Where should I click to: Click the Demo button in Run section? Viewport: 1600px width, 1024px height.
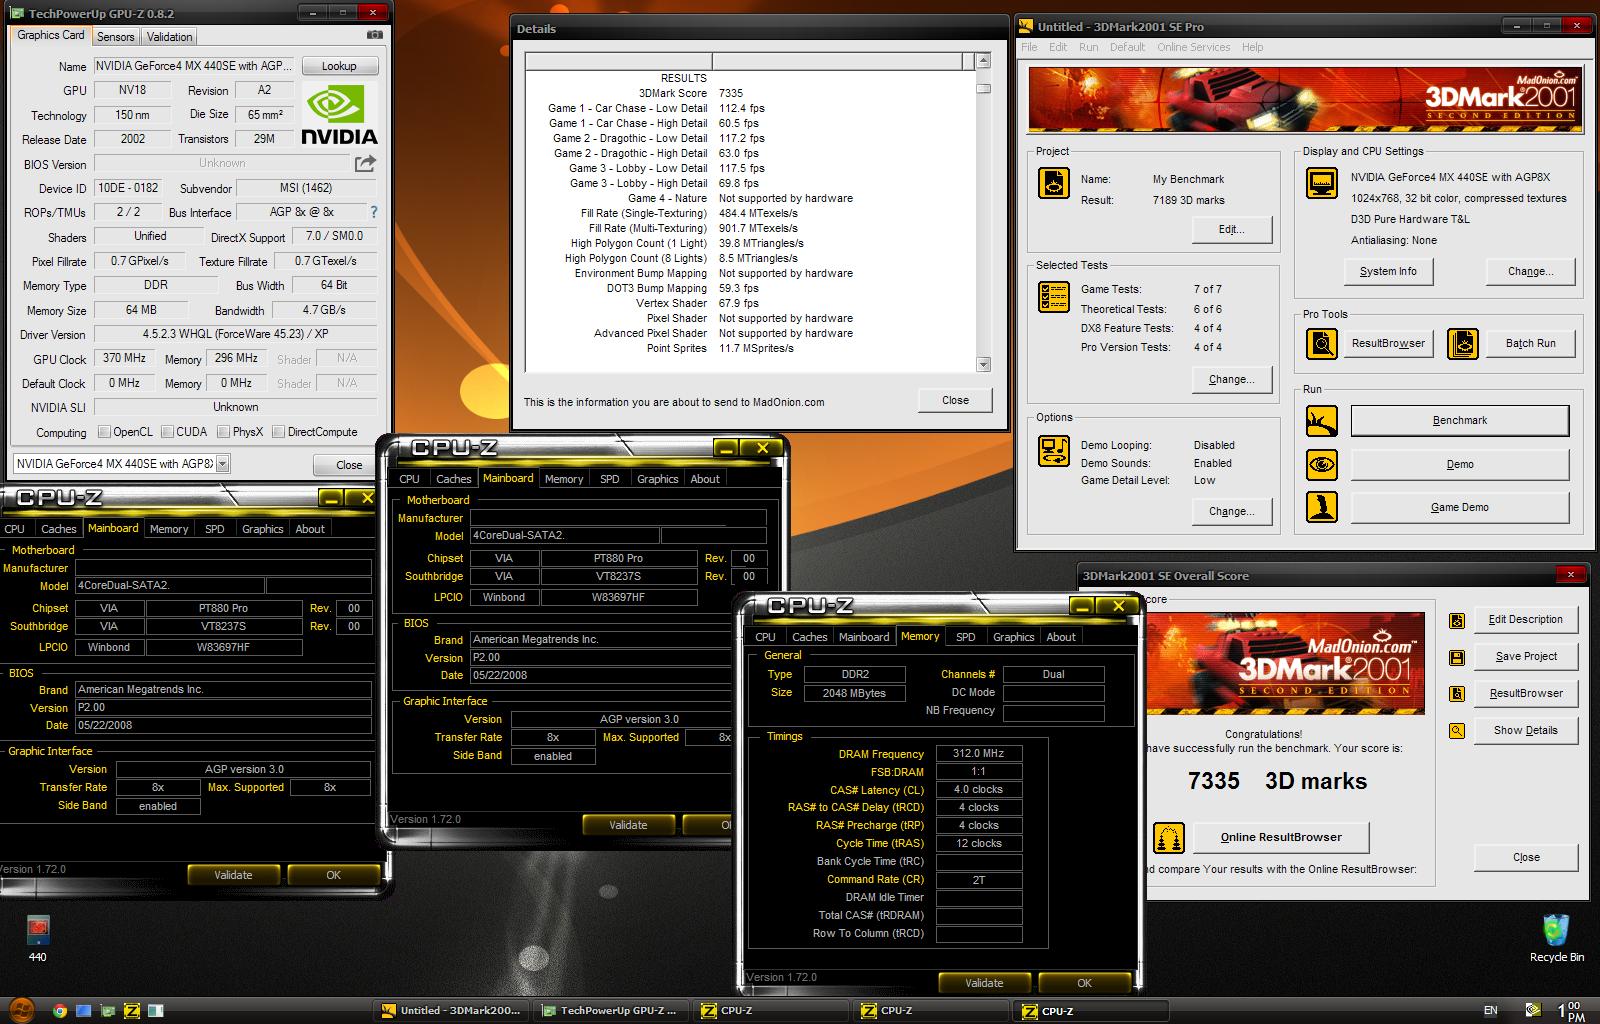tap(1459, 464)
